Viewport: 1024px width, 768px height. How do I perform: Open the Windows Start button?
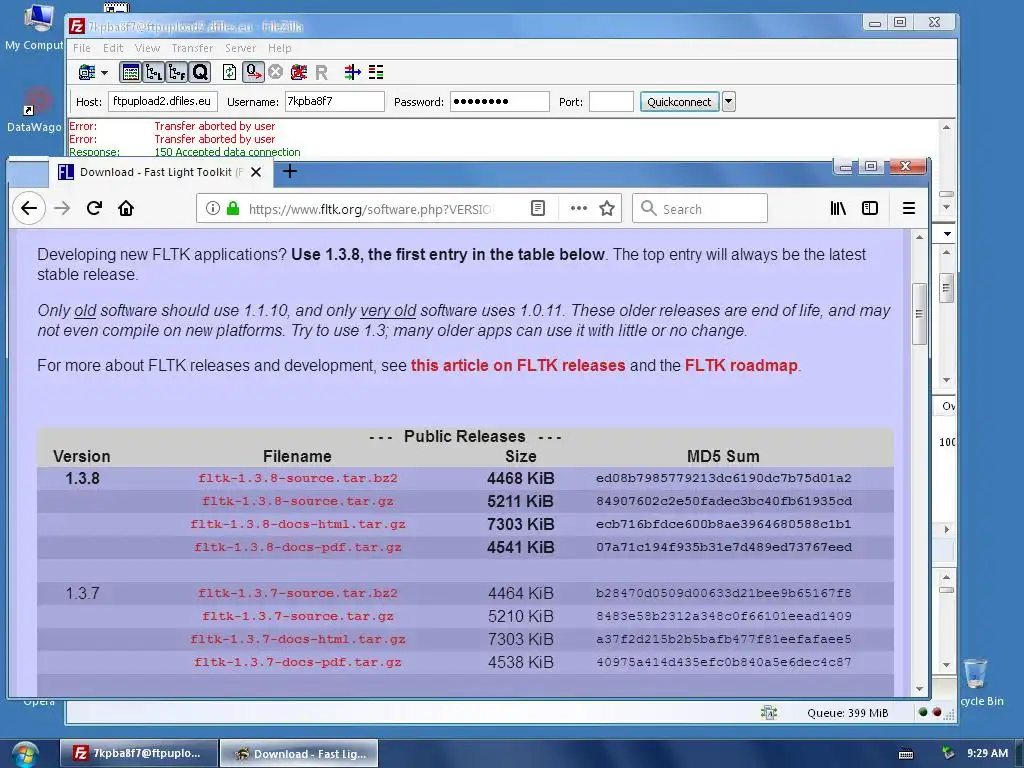click(x=25, y=754)
